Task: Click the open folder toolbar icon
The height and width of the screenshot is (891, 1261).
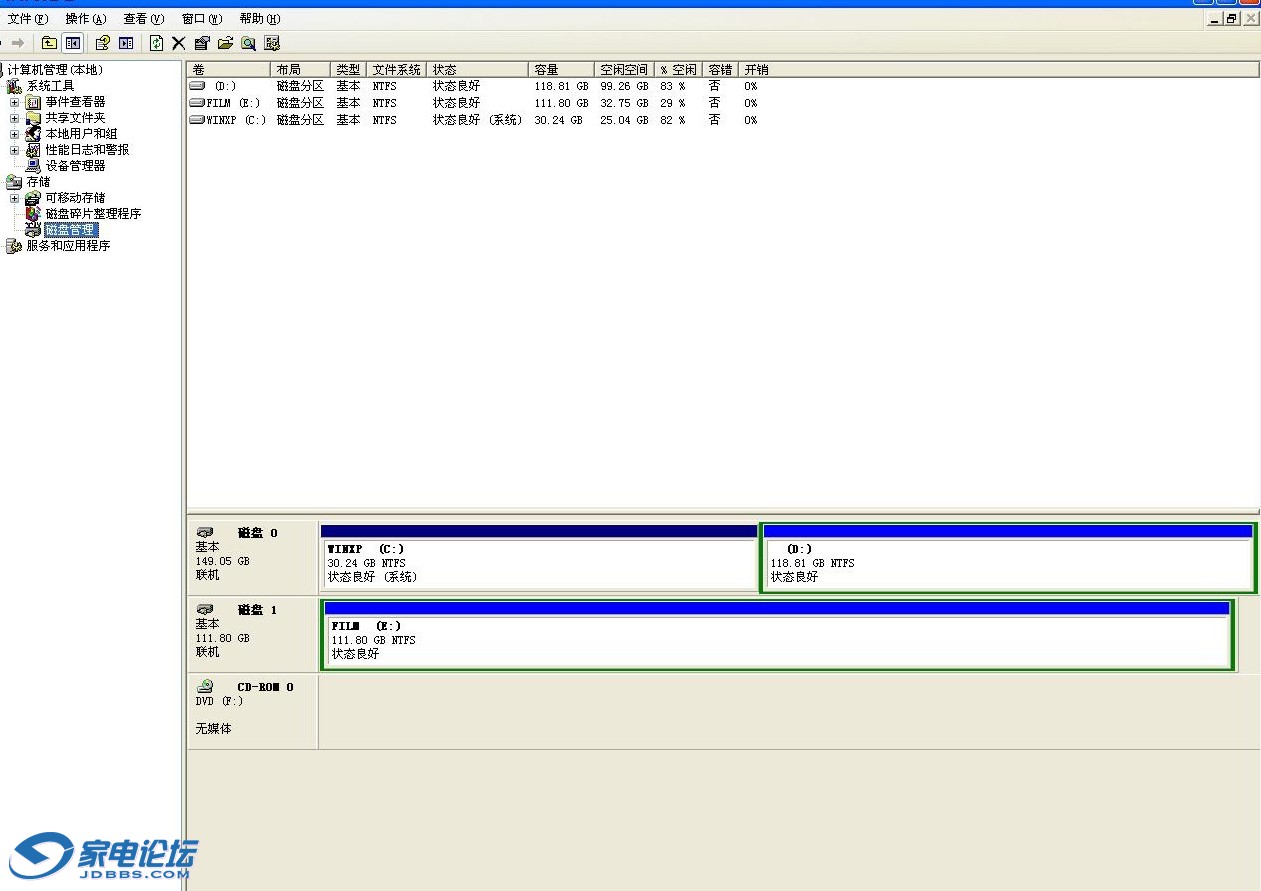Action: 225,43
